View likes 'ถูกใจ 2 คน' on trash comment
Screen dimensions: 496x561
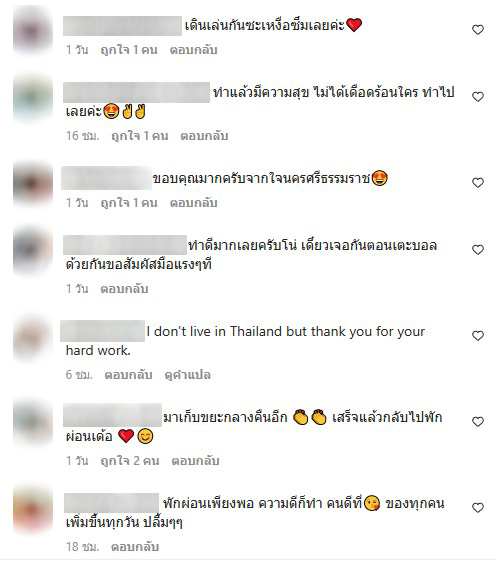pos(130,460)
